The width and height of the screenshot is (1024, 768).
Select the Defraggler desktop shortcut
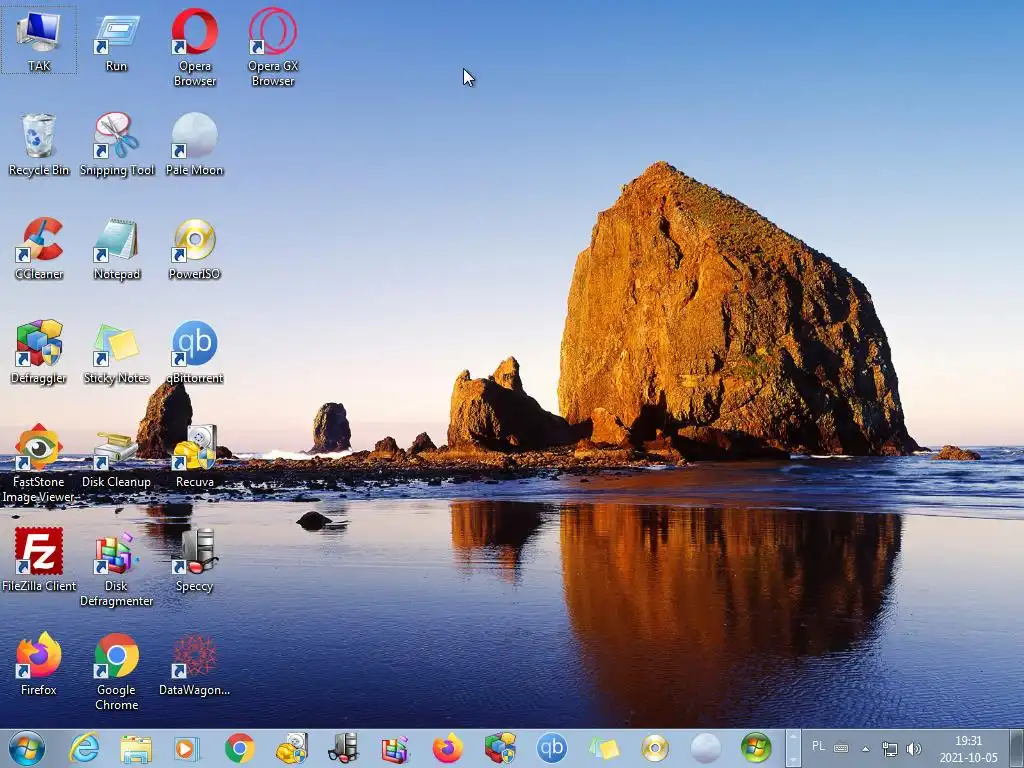39,352
